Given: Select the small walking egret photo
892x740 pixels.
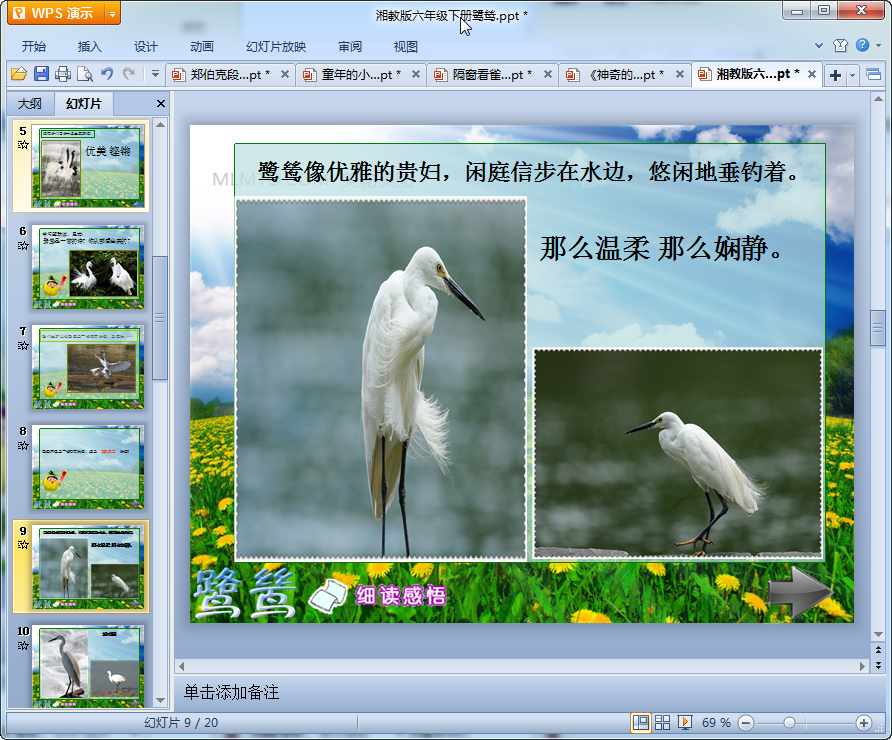Looking at the screenshot, I should pos(678,453).
